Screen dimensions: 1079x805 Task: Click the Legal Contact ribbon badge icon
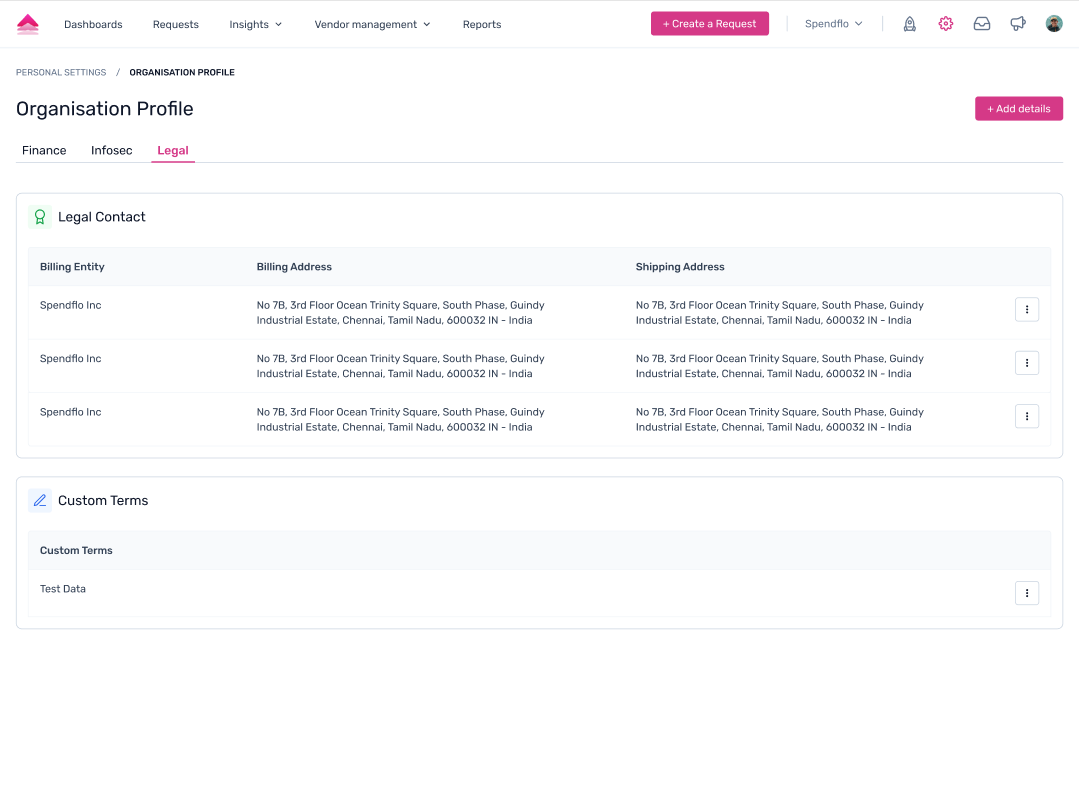pyautogui.click(x=40, y=217)
